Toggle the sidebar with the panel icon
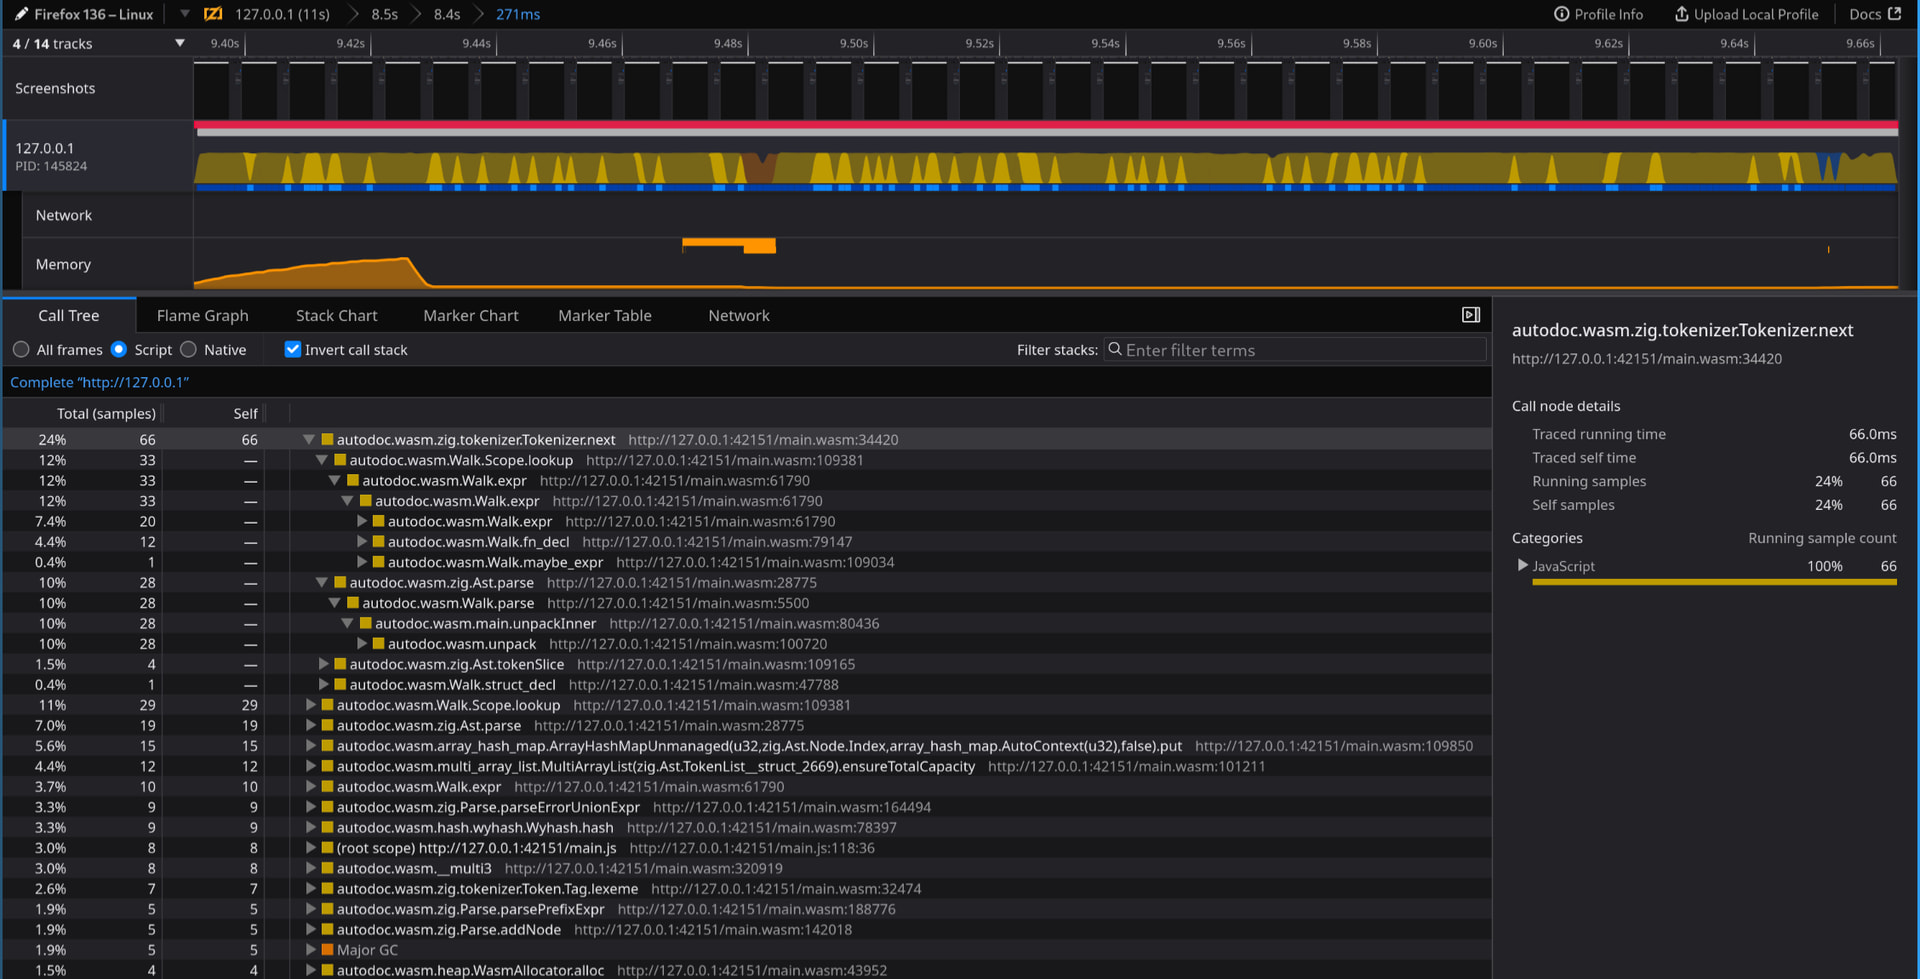 [x=1470, y=315]
